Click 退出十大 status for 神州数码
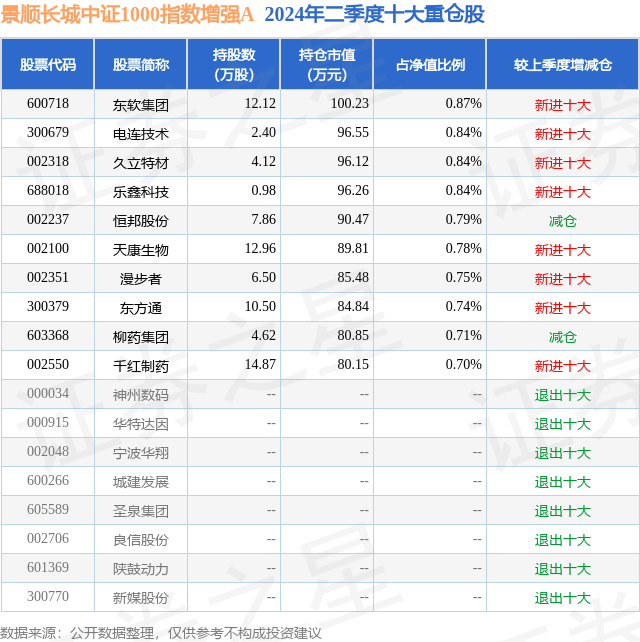Viewport: 640px width, 642px height. coord(563,396)
